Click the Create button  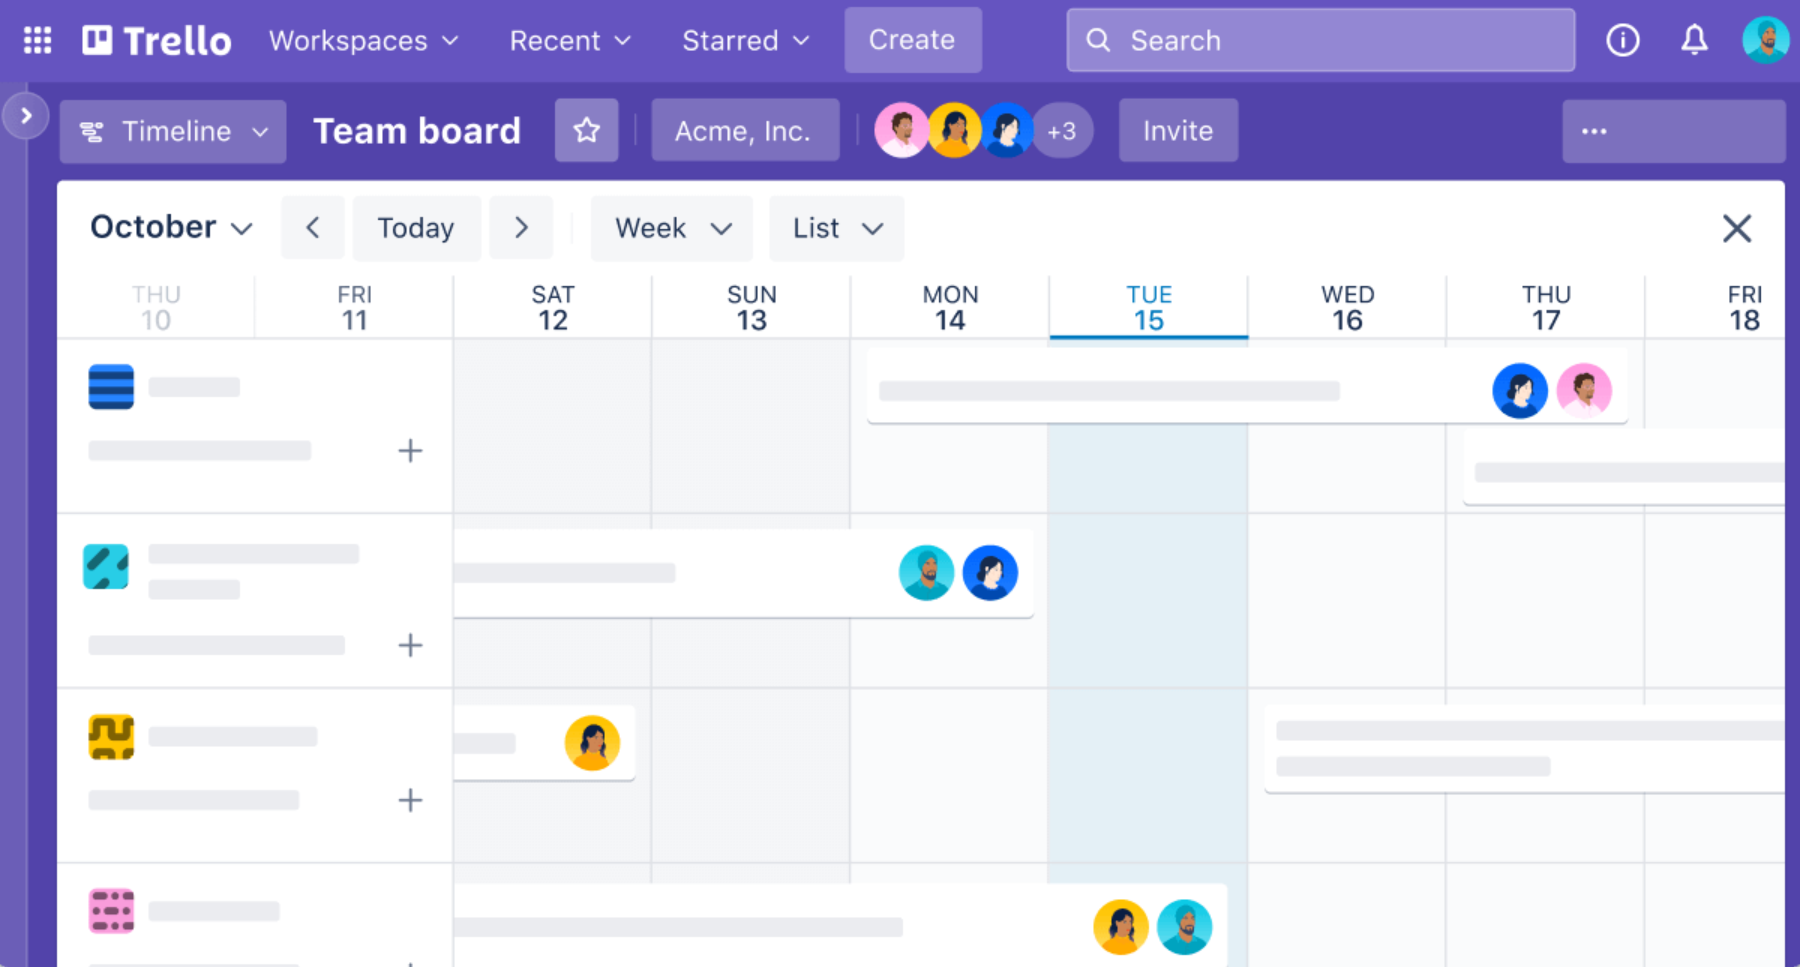point(912,40)
